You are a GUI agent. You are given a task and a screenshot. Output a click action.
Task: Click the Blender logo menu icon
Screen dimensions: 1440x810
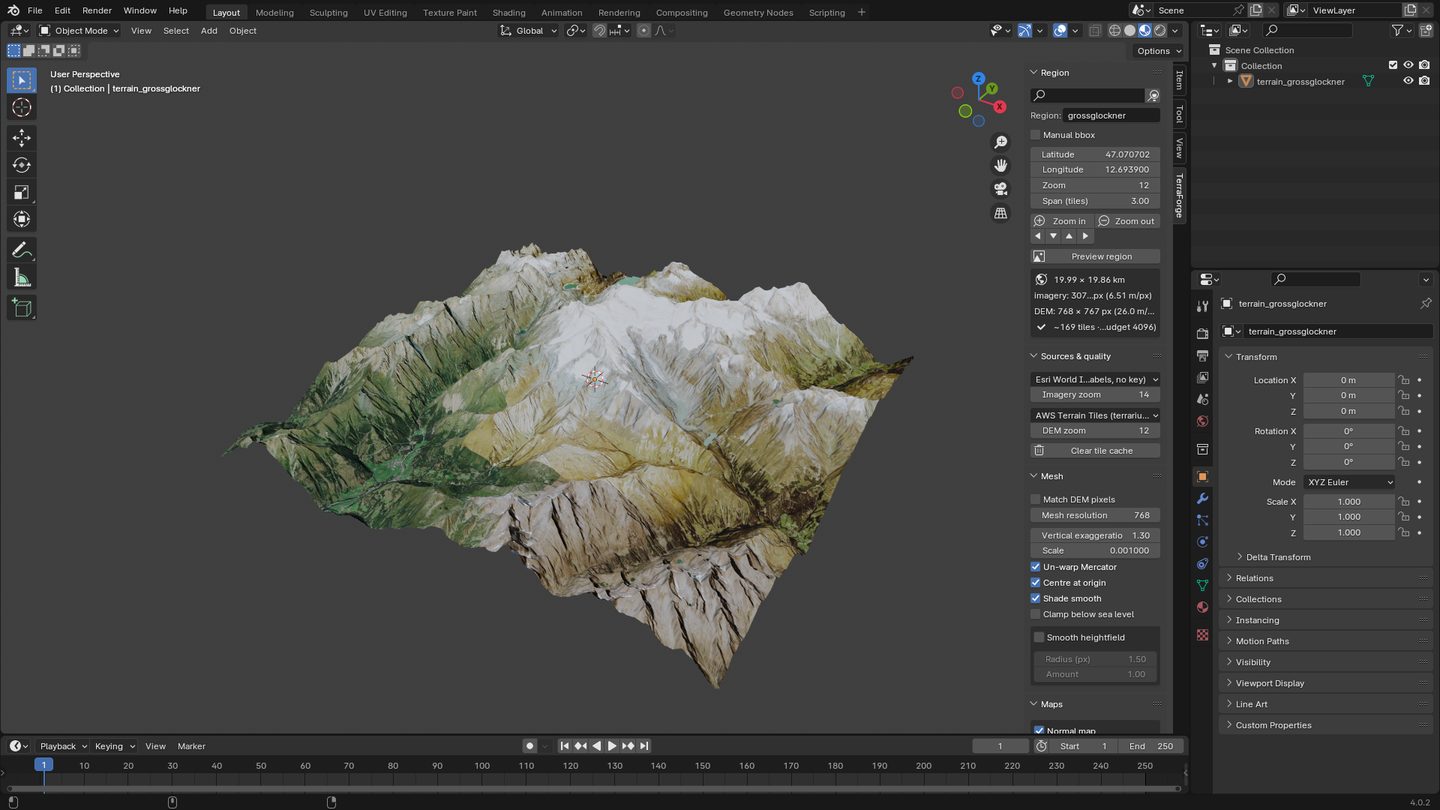point(12,10)
